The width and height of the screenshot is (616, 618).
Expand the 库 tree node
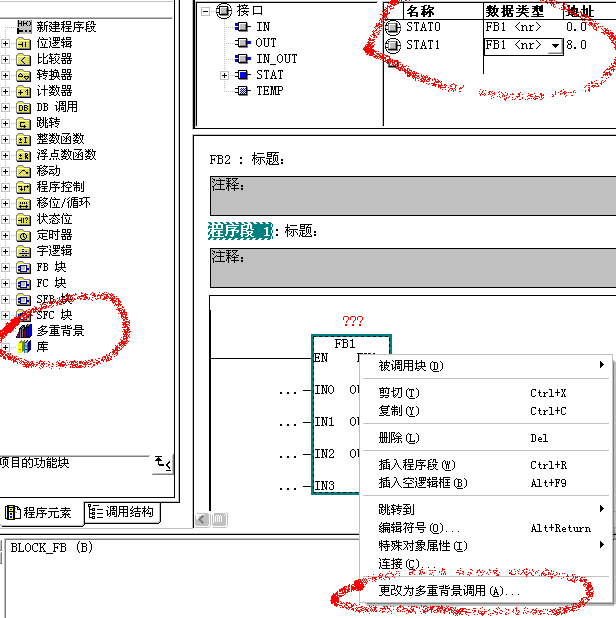6,347
